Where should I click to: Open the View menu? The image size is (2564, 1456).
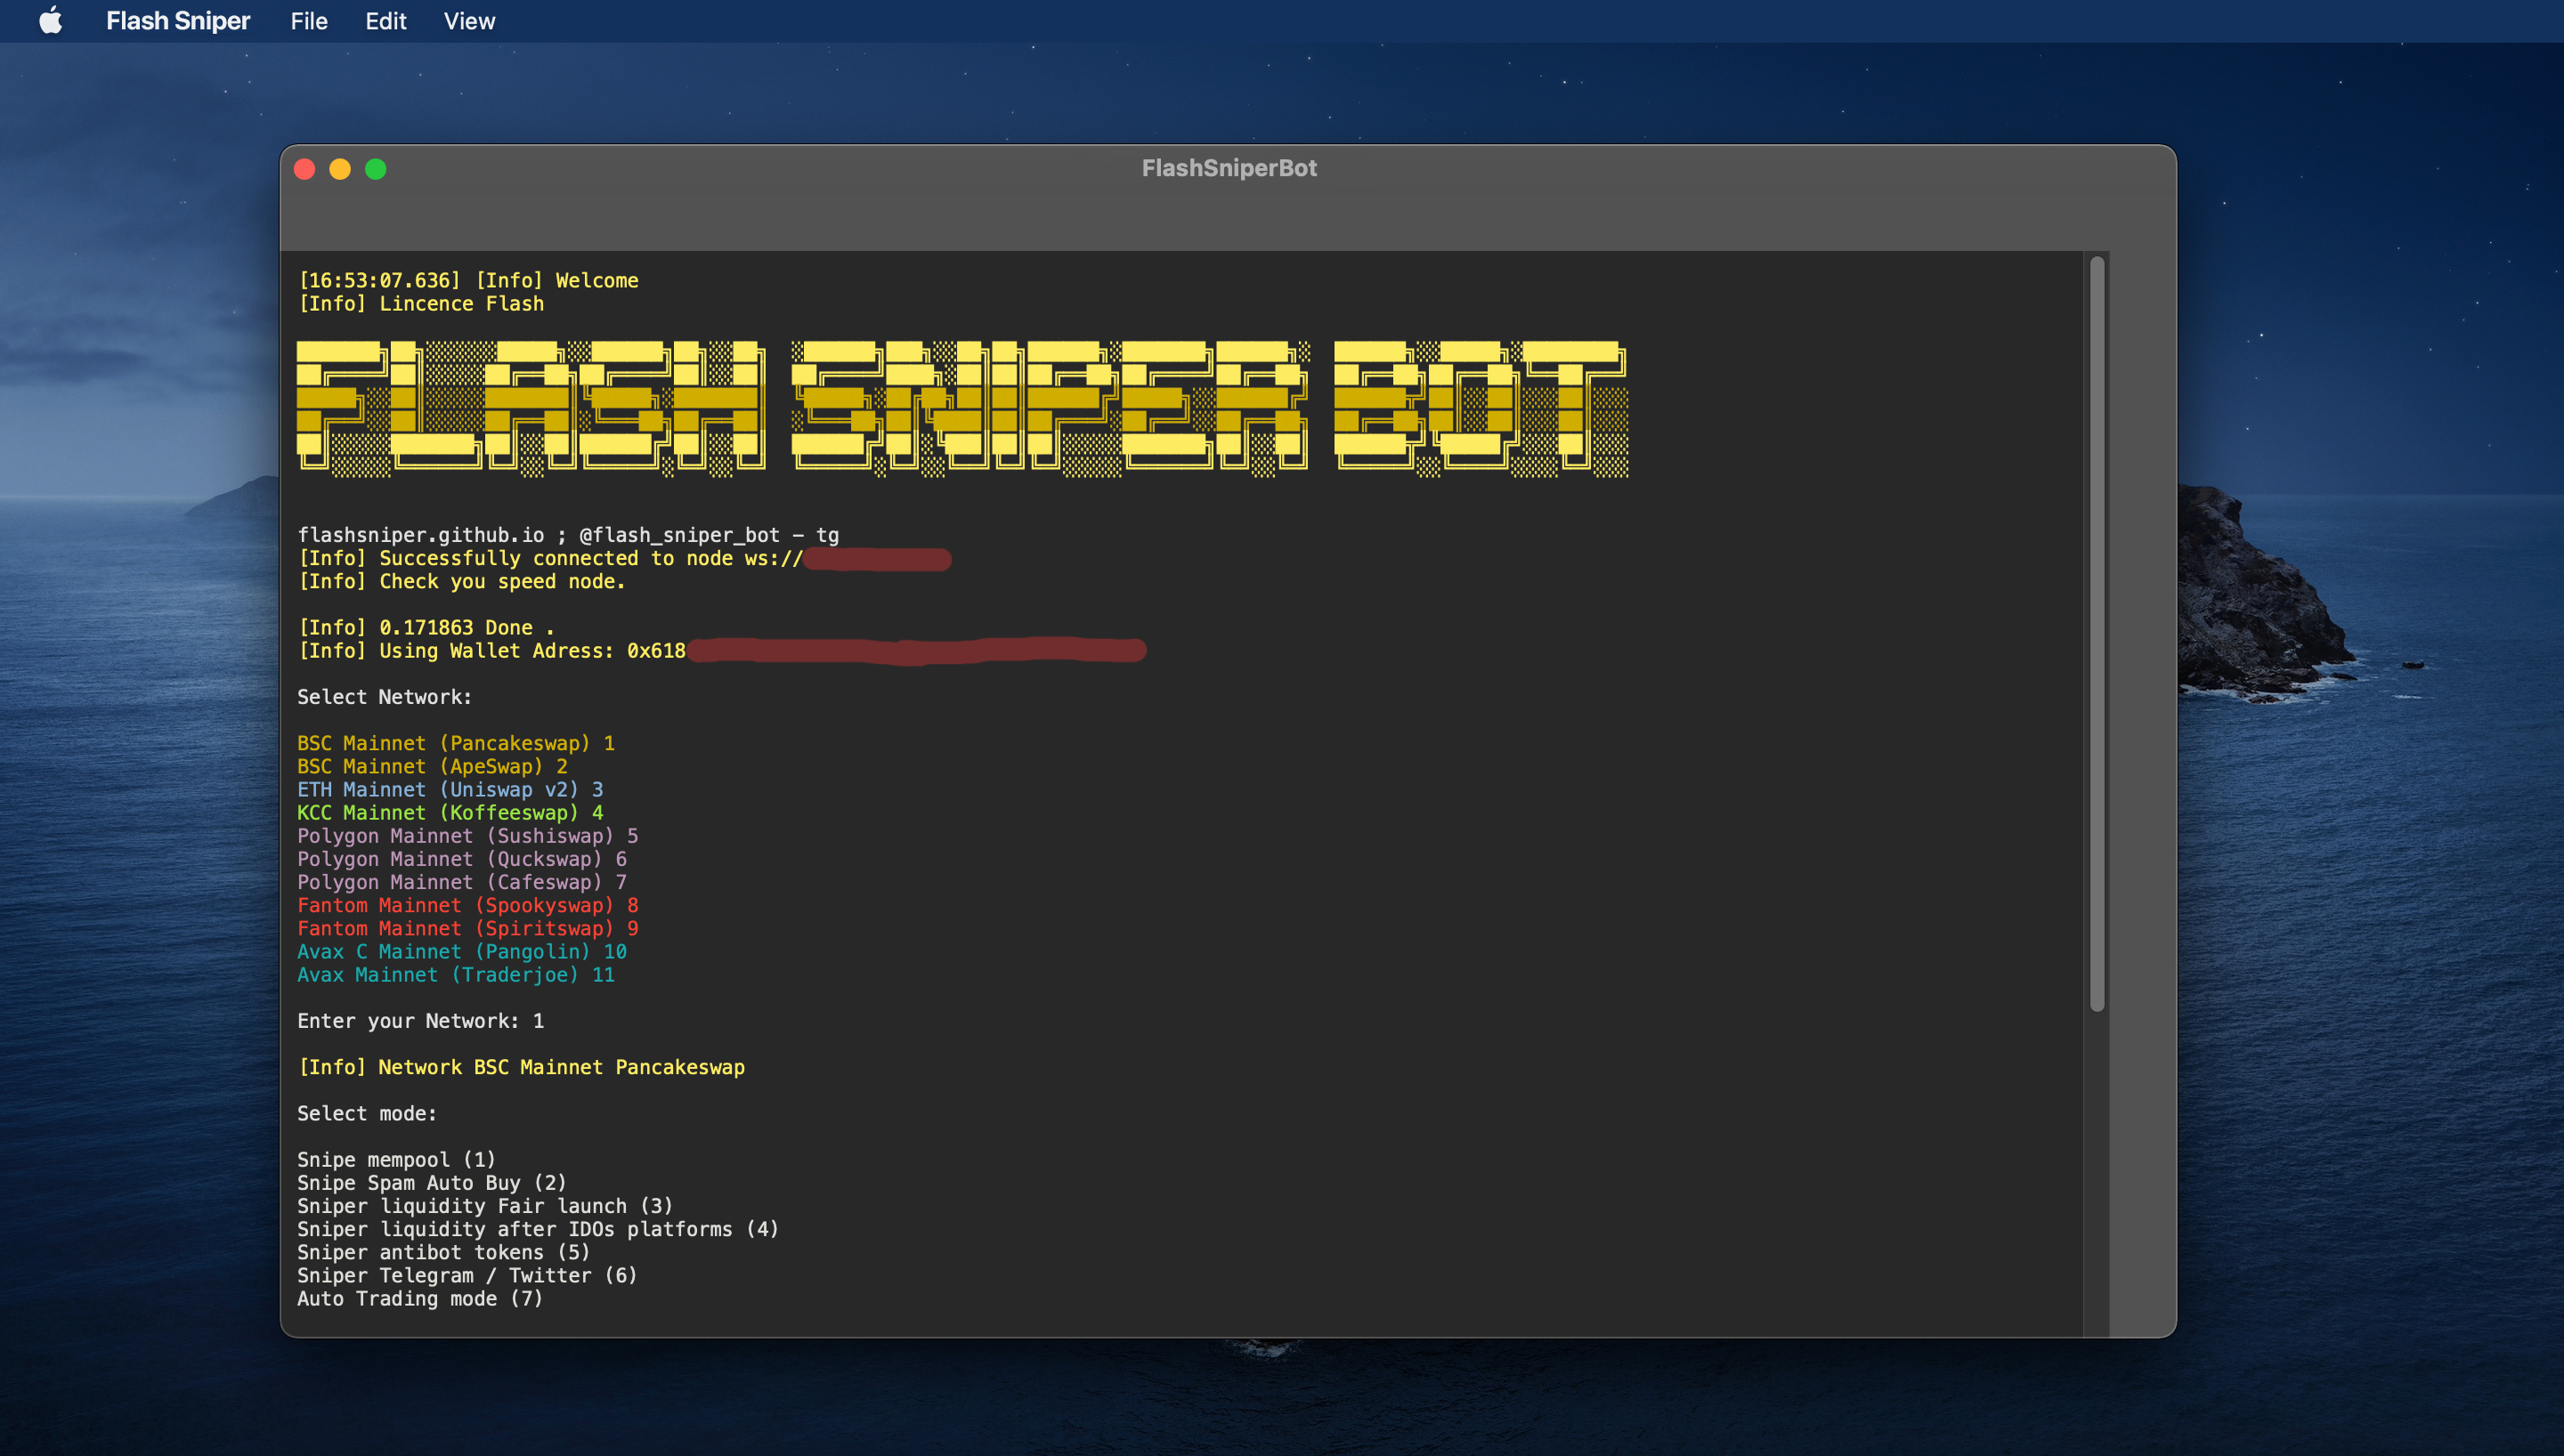469,21
